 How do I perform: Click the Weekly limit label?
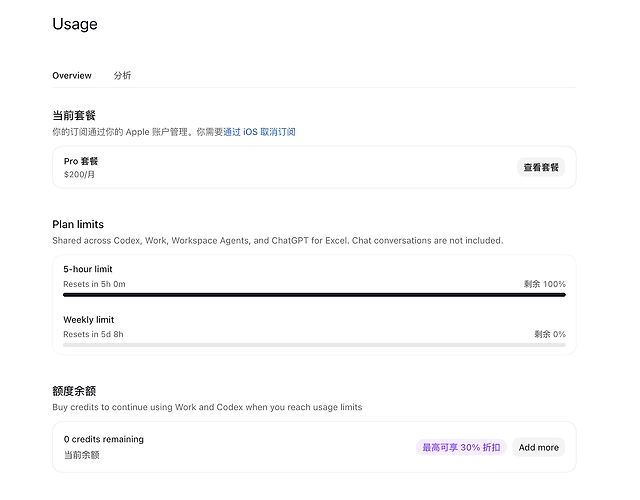tap(89, 320)
